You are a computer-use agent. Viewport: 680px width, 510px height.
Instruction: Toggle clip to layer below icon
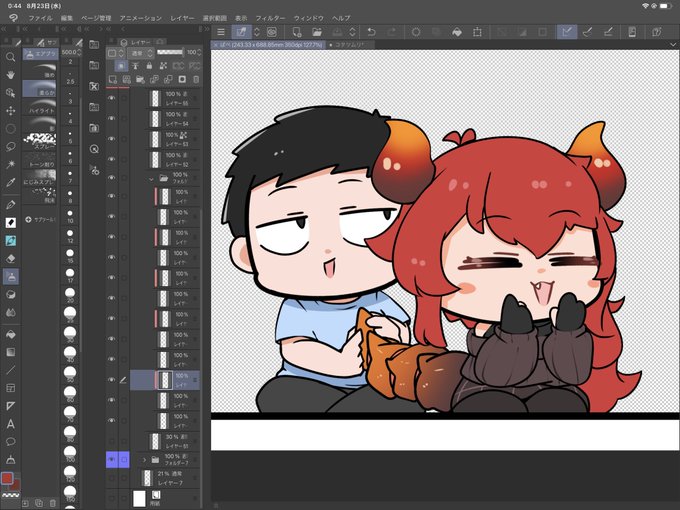point(121,66)
